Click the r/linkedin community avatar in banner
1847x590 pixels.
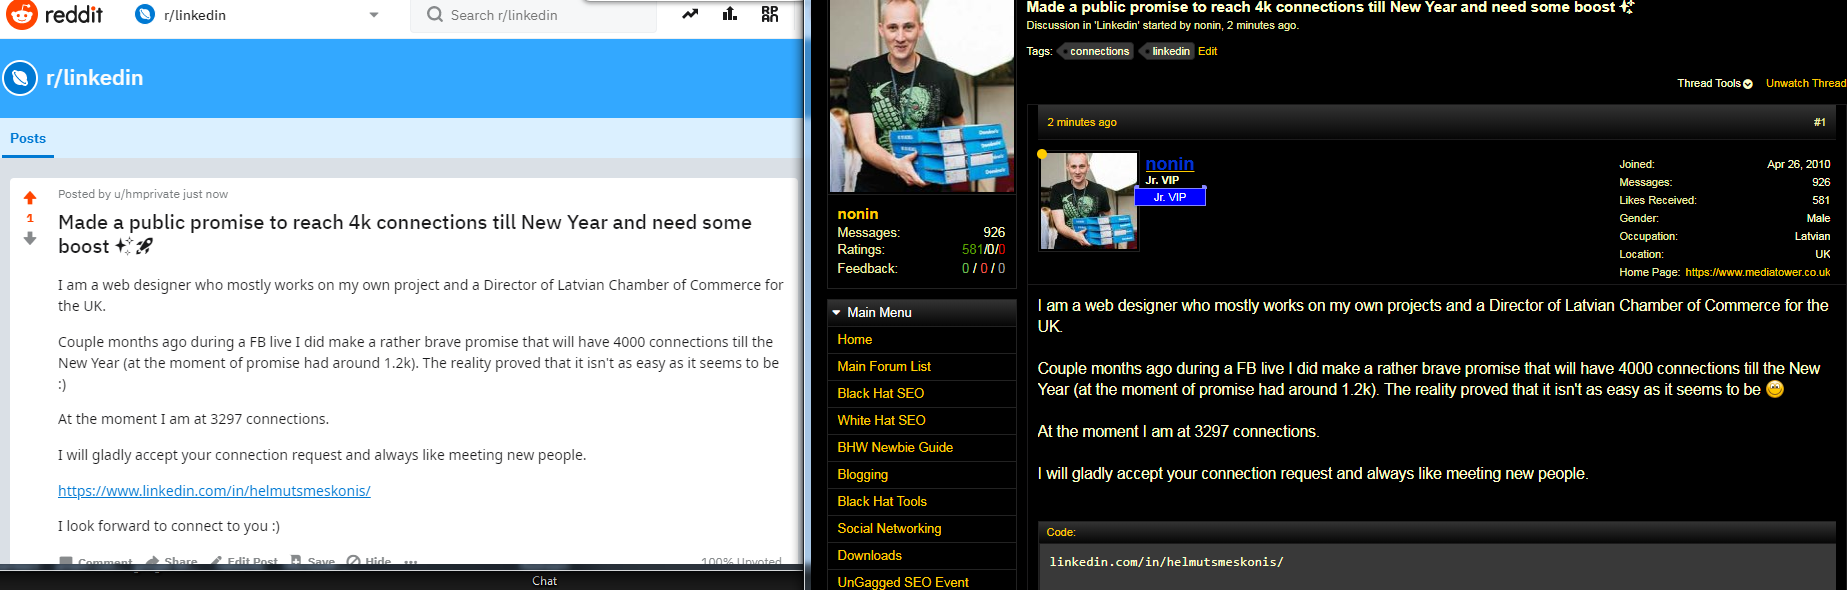pyautogui.click(x=20, y=78)
